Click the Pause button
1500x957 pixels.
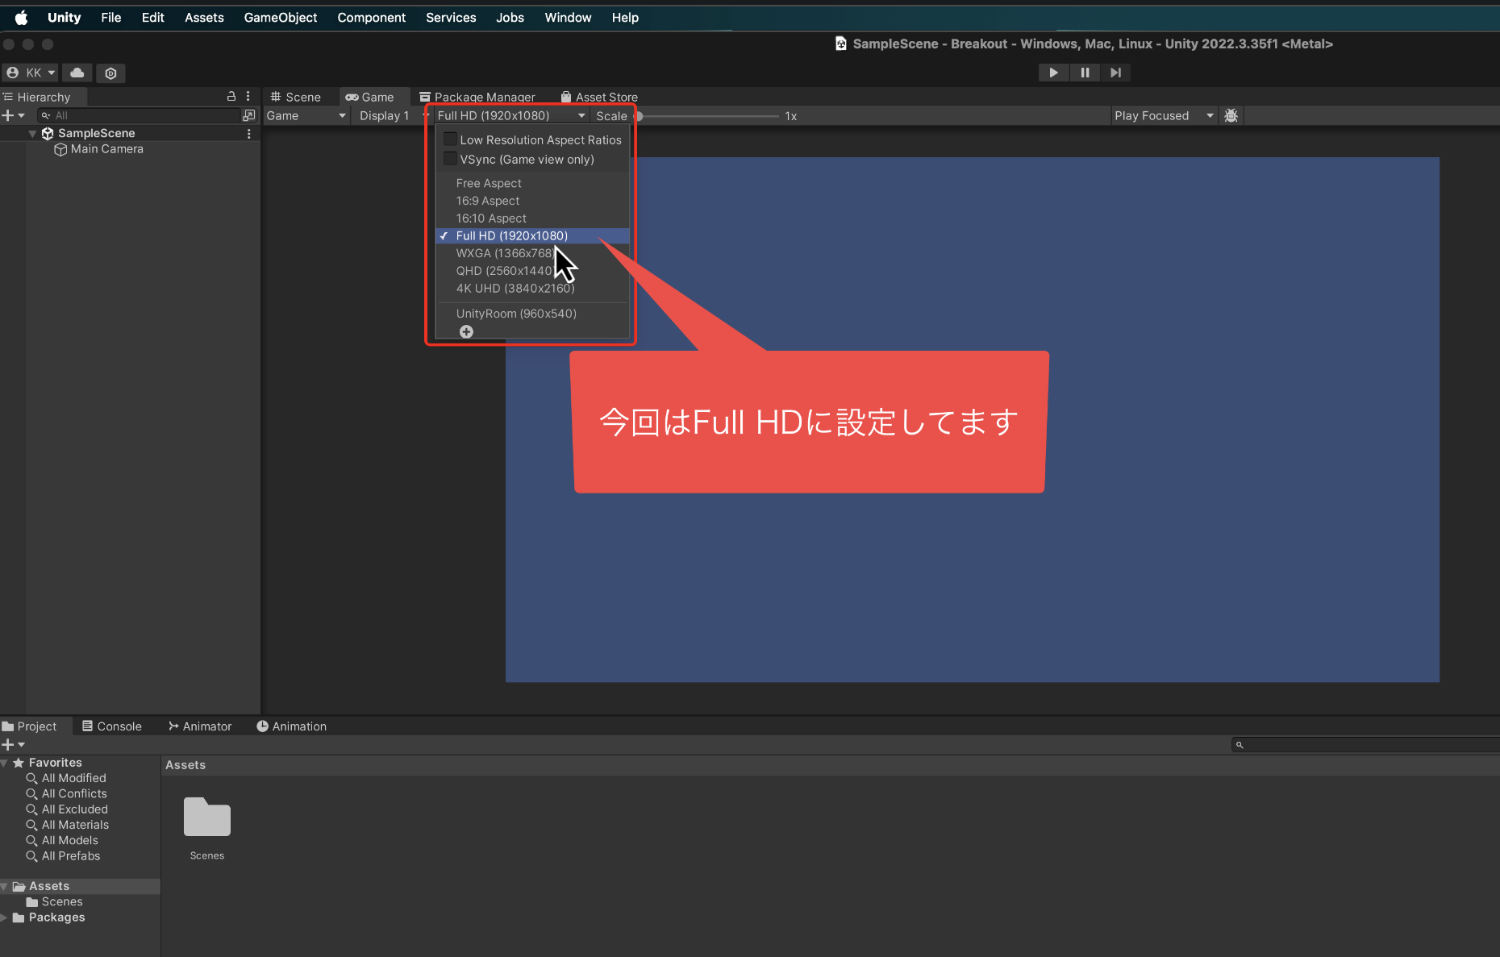click(x=1085, y=72)
